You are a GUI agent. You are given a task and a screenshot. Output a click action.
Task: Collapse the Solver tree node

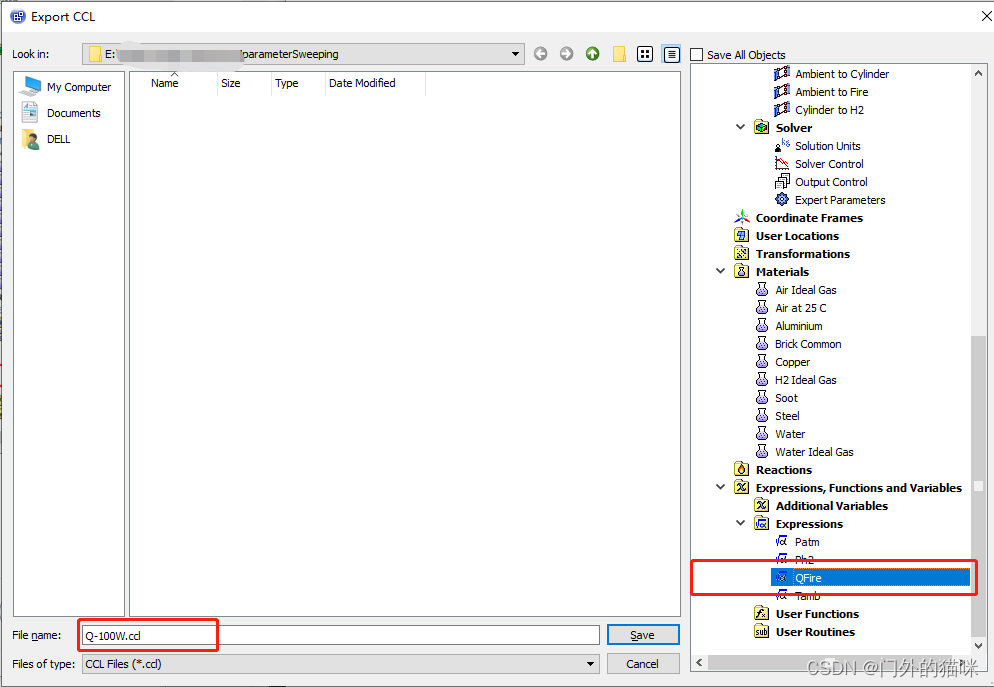740,127
